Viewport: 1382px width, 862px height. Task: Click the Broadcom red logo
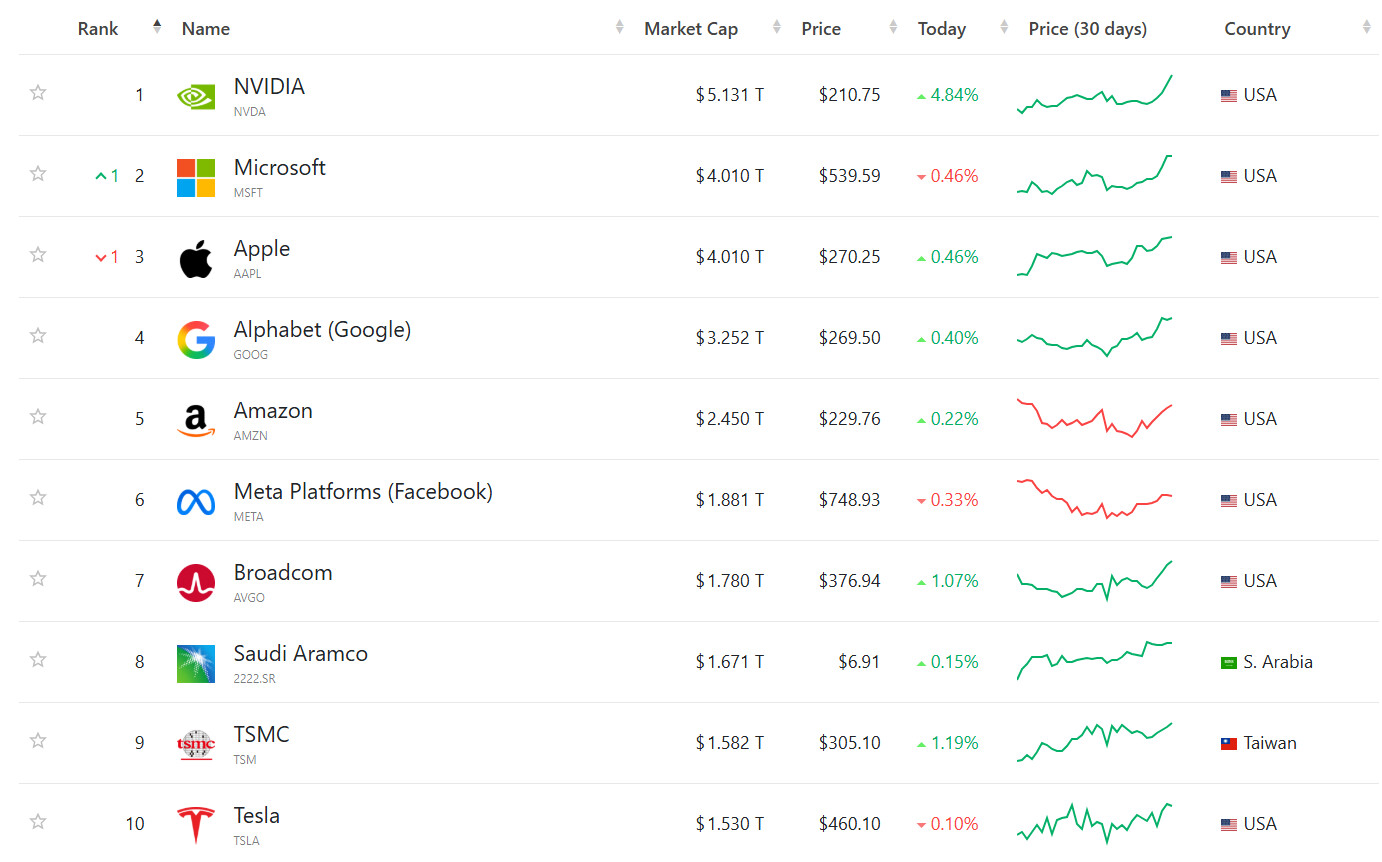196,582
